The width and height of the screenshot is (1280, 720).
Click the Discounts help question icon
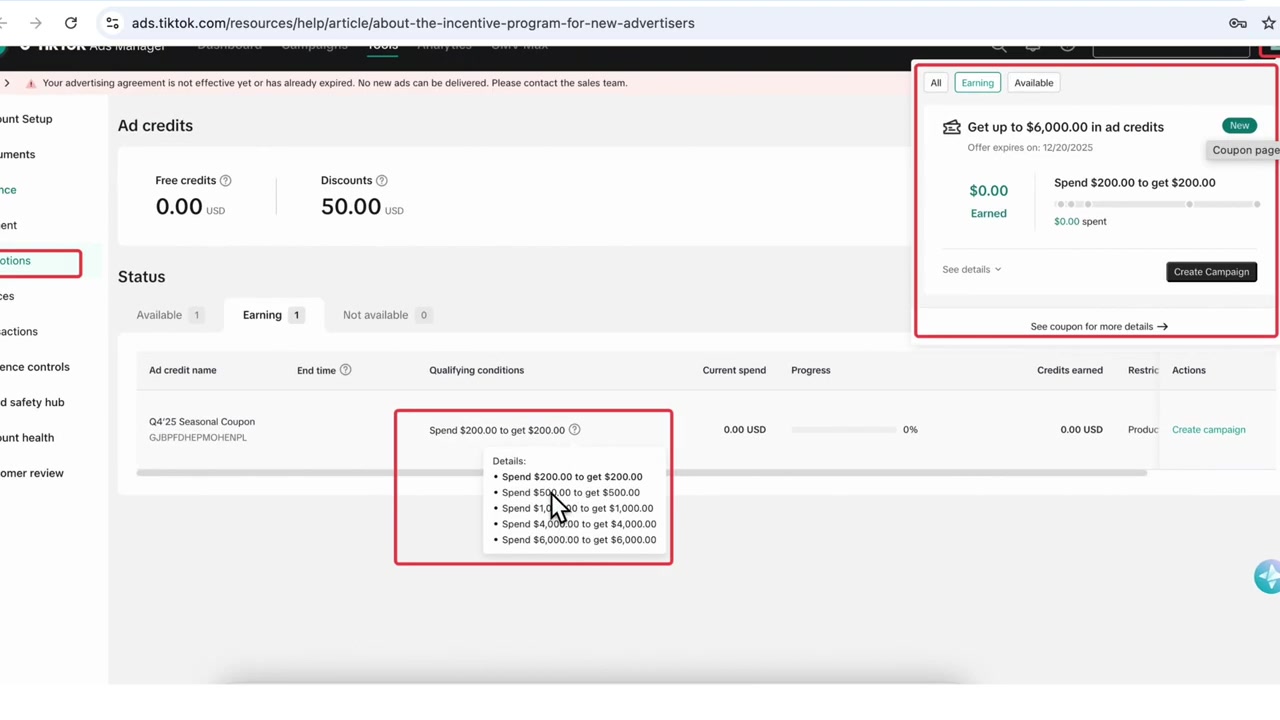tap(381, 181)
